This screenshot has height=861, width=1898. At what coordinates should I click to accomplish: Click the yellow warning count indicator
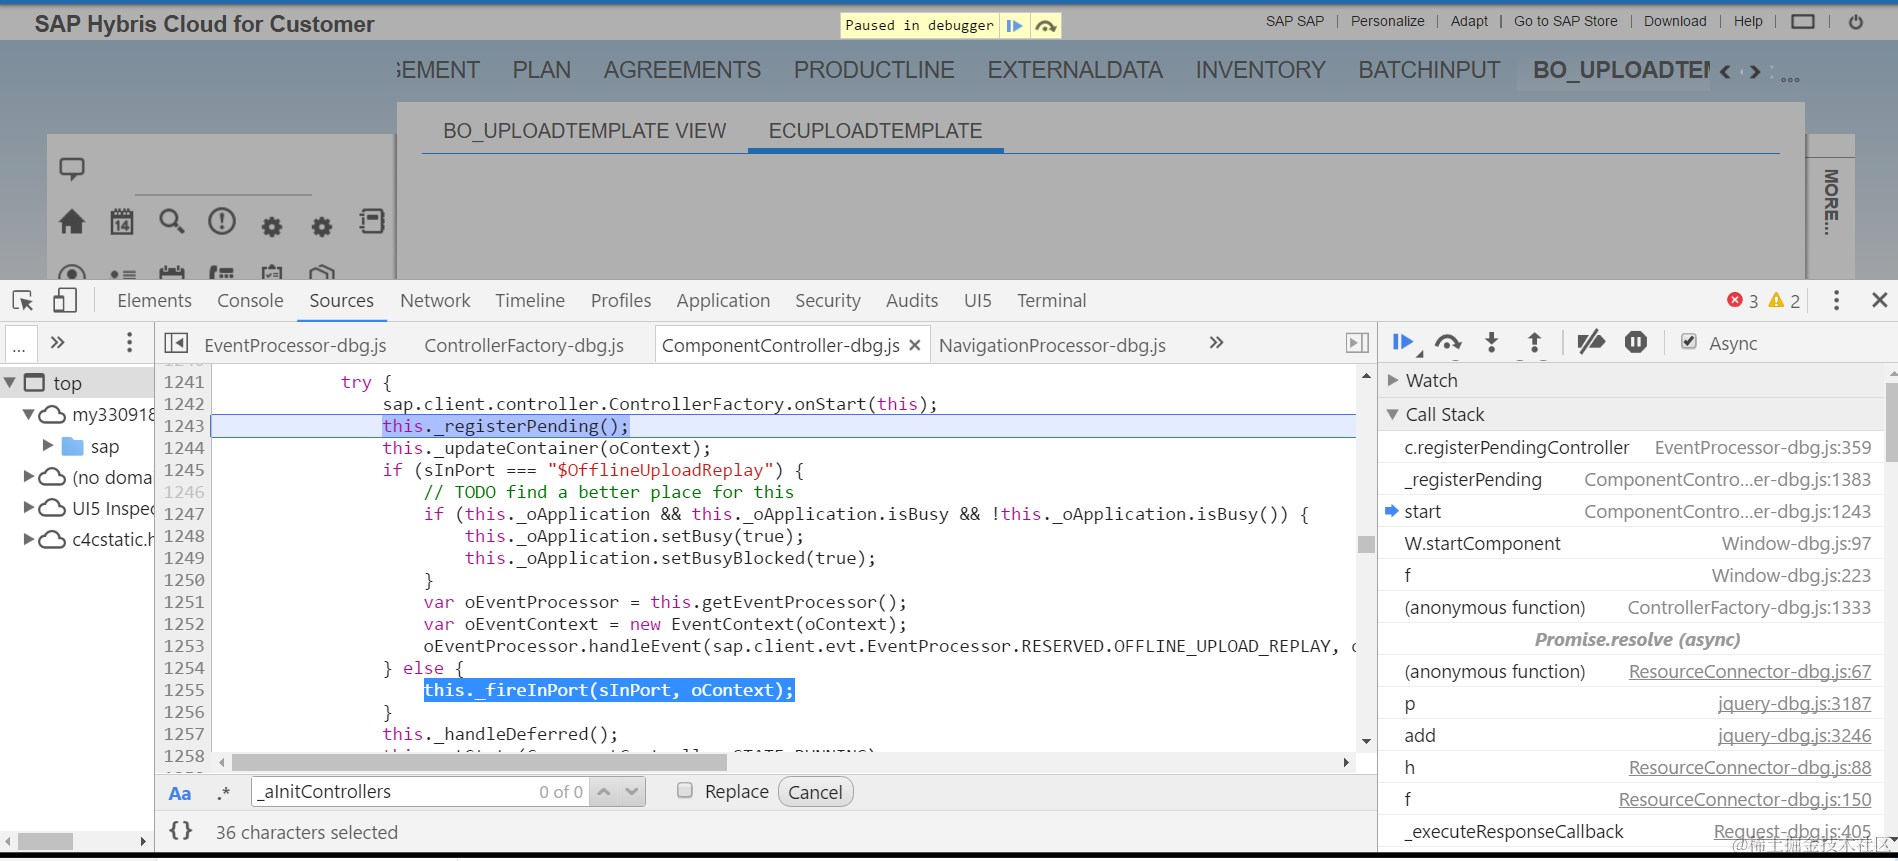click(x=1784, y=301)
